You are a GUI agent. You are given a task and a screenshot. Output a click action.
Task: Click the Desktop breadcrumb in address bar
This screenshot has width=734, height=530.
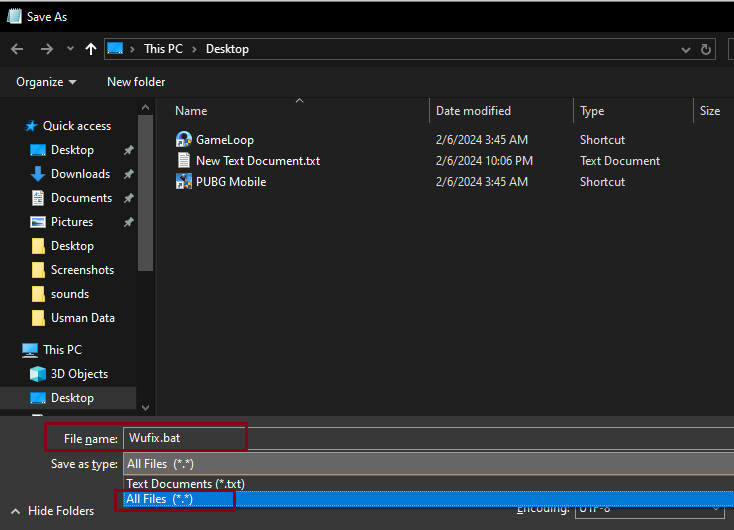point(227,49)
